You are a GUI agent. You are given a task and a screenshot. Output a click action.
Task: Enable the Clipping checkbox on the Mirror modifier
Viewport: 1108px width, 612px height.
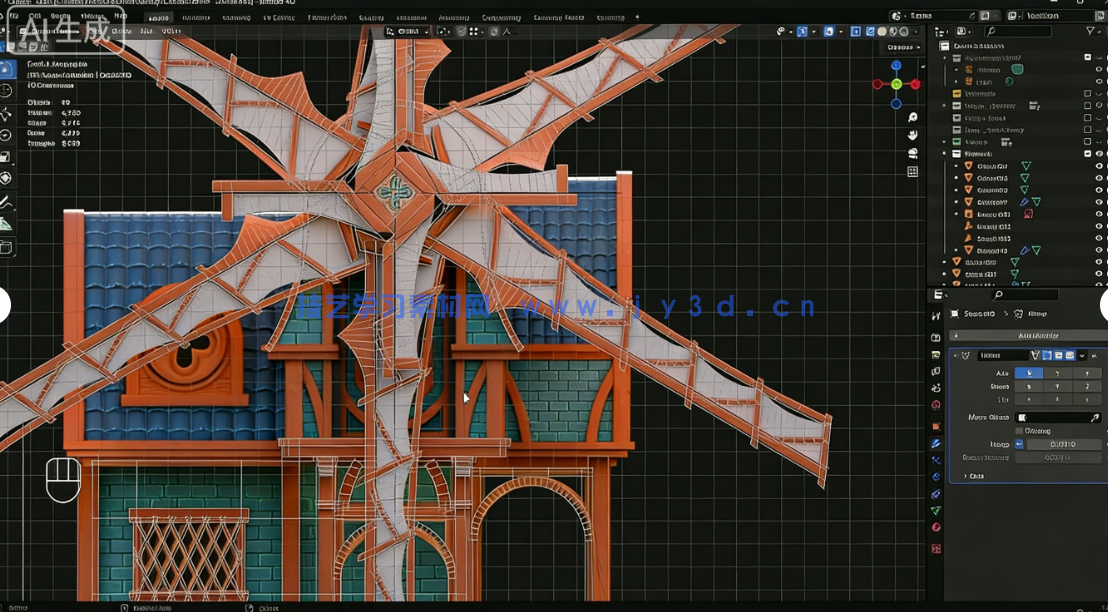coord(1019,431)
